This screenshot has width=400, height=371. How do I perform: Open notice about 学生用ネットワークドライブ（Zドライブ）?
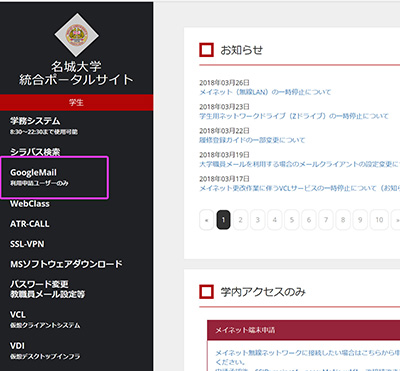(x=294, y=116)
